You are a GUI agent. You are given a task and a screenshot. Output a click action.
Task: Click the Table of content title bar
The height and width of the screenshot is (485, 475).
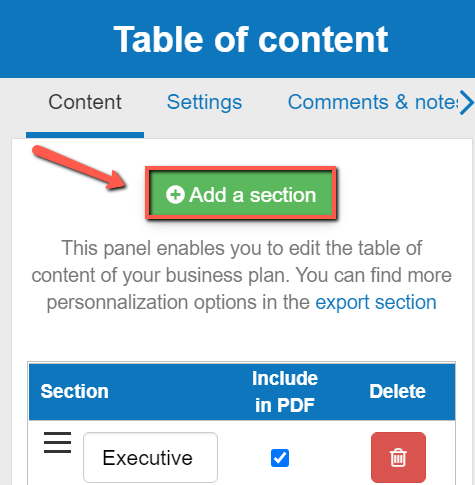pyautogui.click(x=237, y=39)
